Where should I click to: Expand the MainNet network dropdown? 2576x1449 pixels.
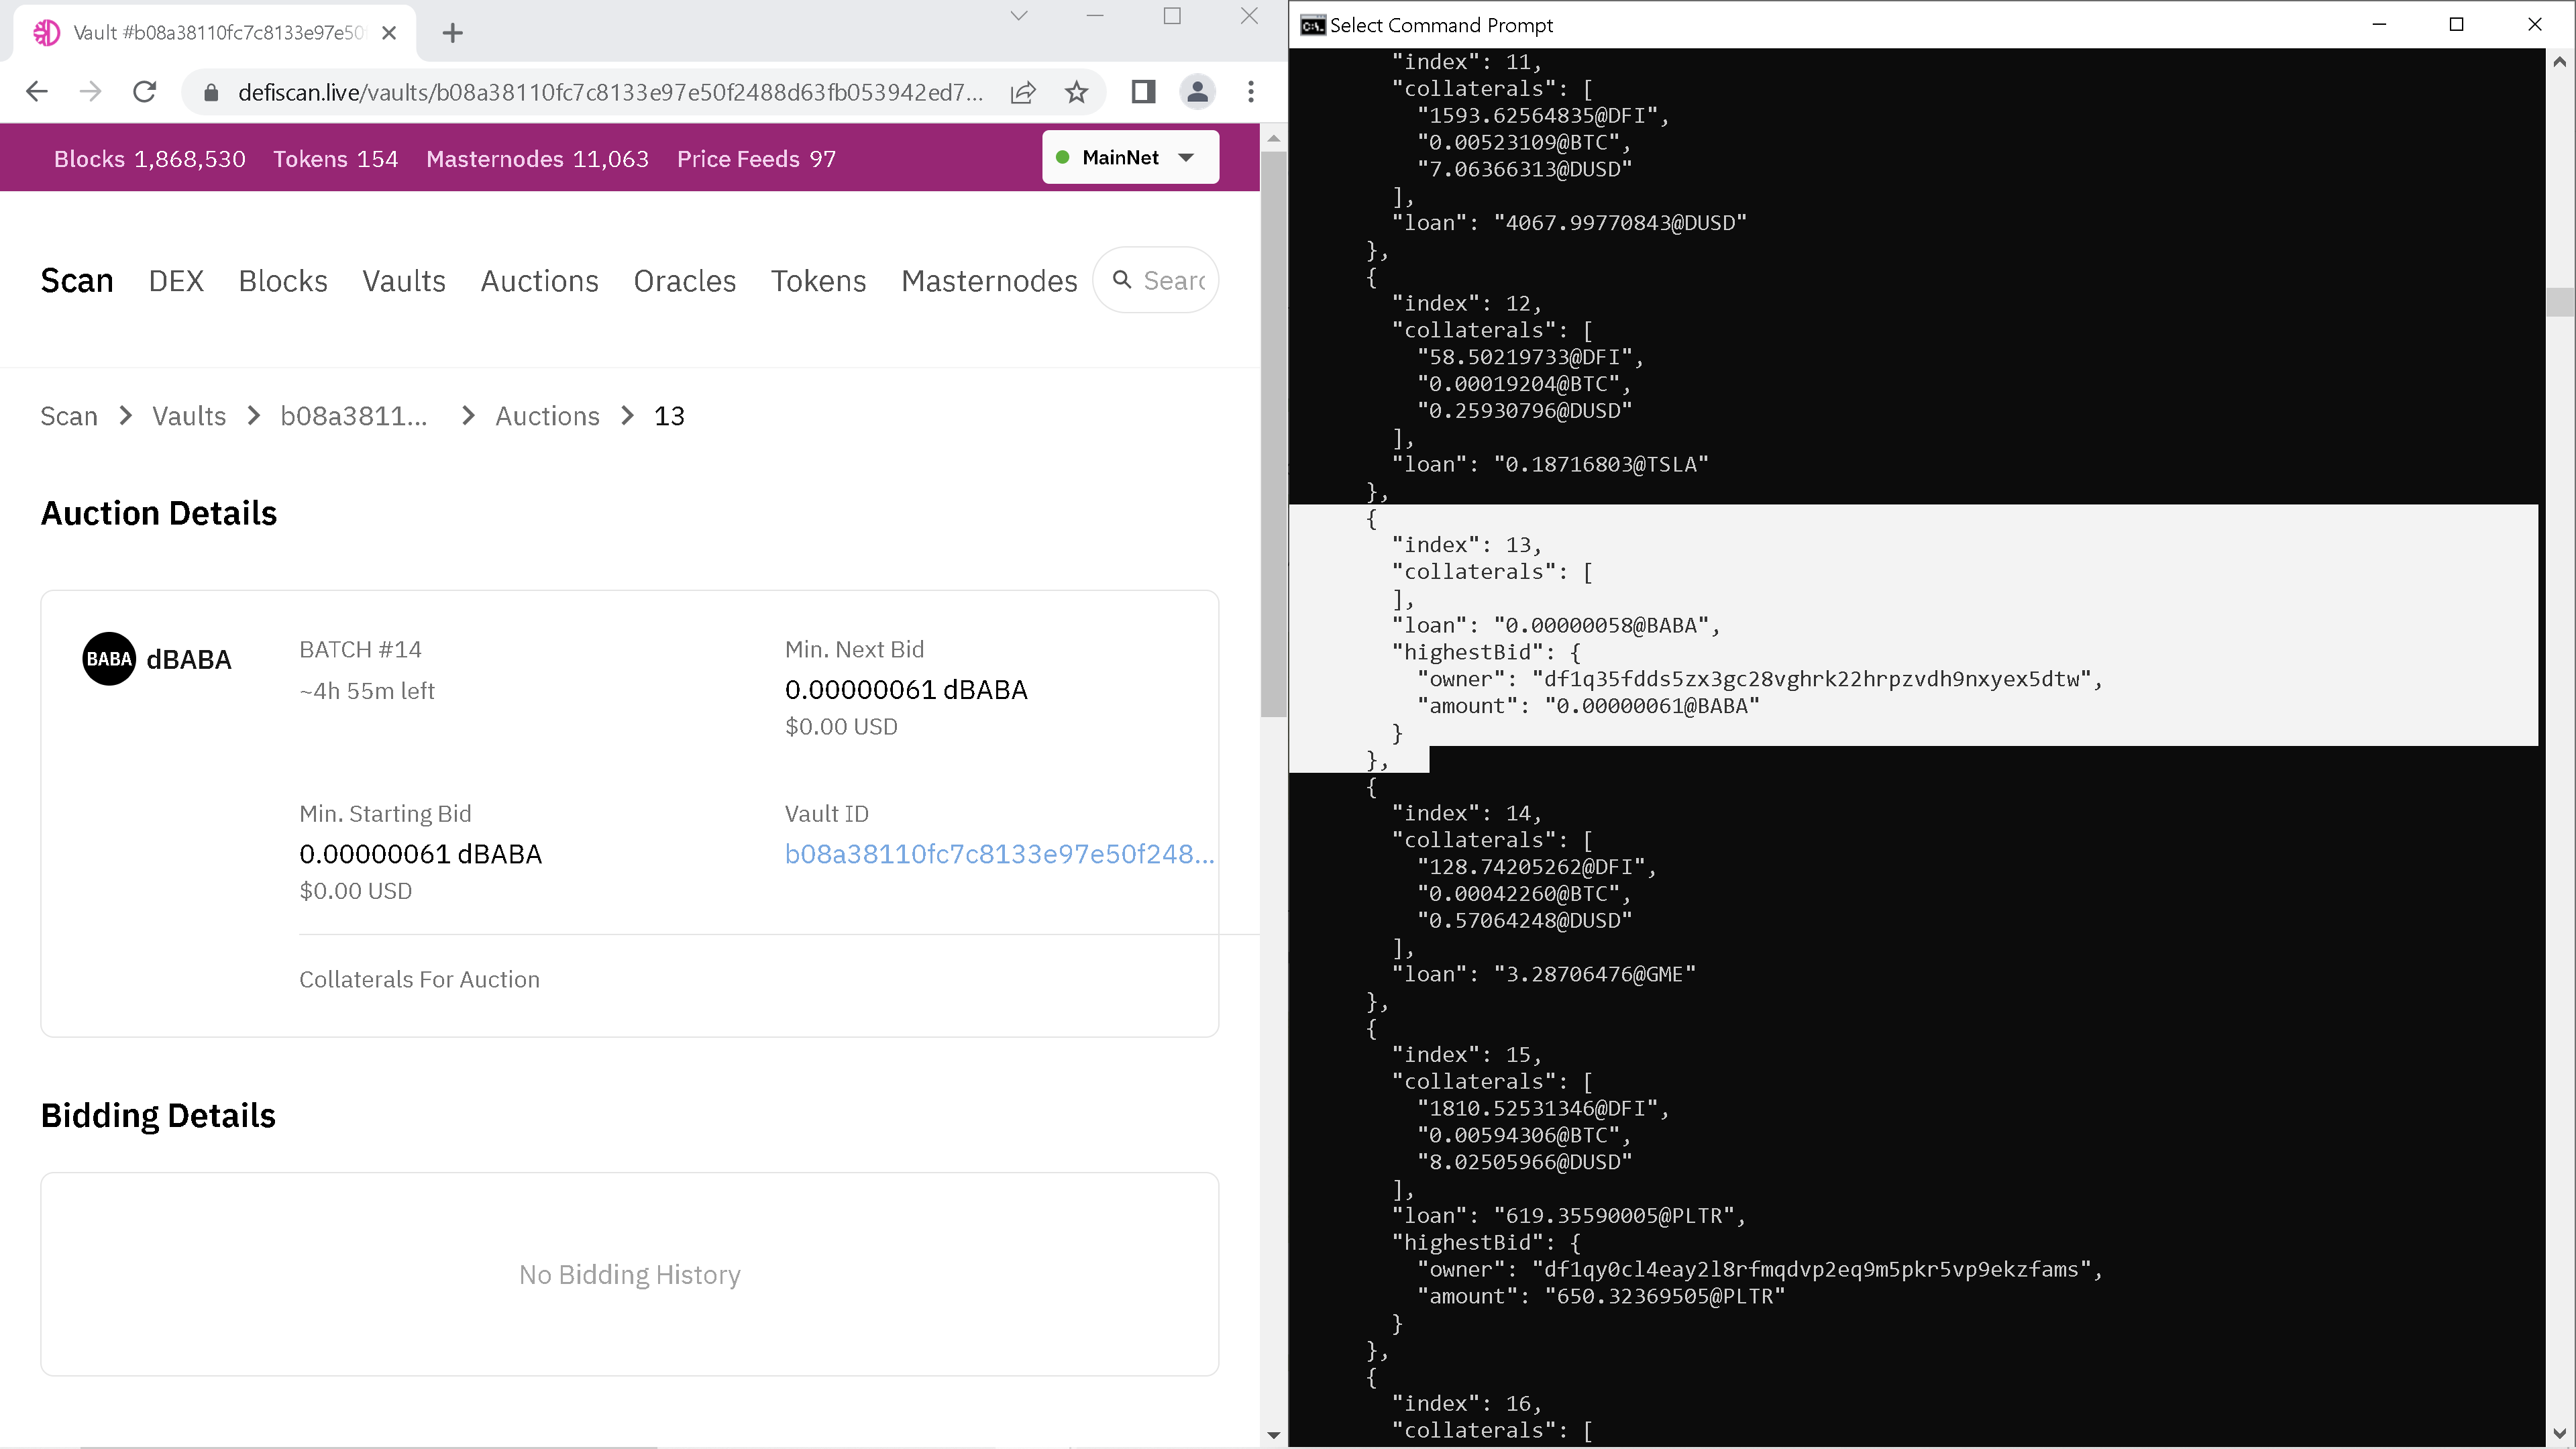tap(1130, 157)
